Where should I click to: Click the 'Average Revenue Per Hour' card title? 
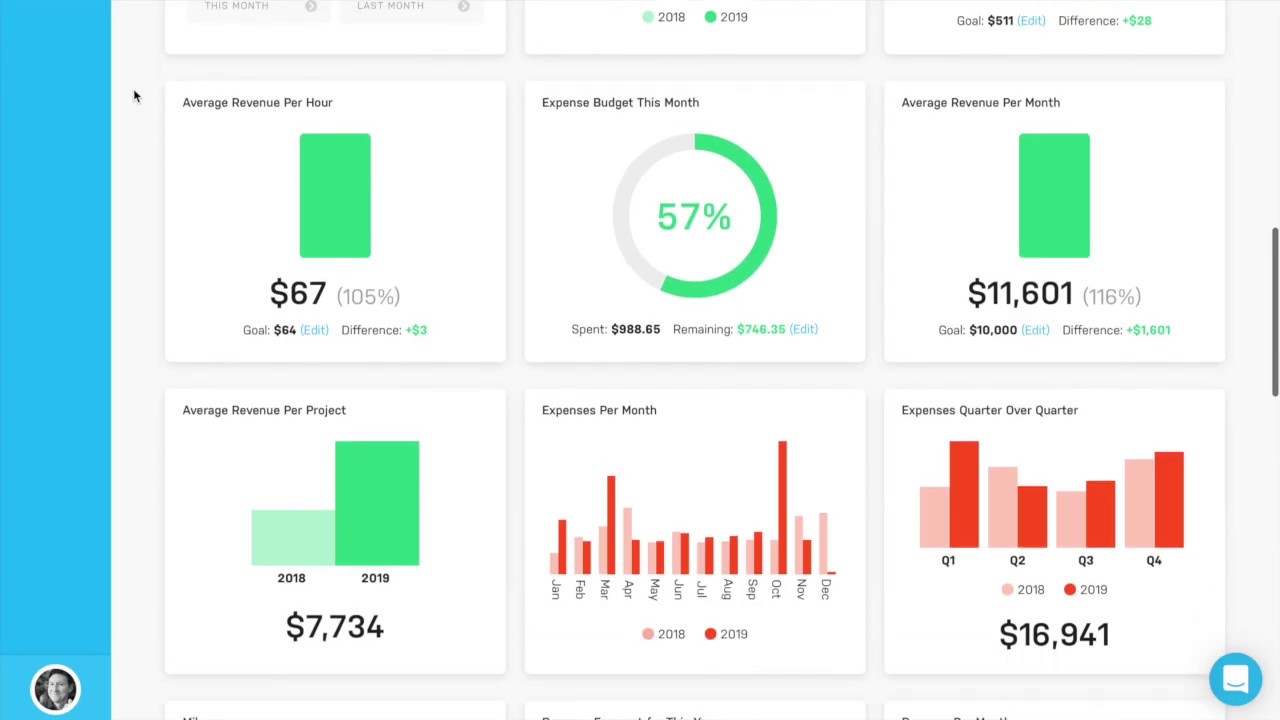pyautogui.click(x=257, y=102)
